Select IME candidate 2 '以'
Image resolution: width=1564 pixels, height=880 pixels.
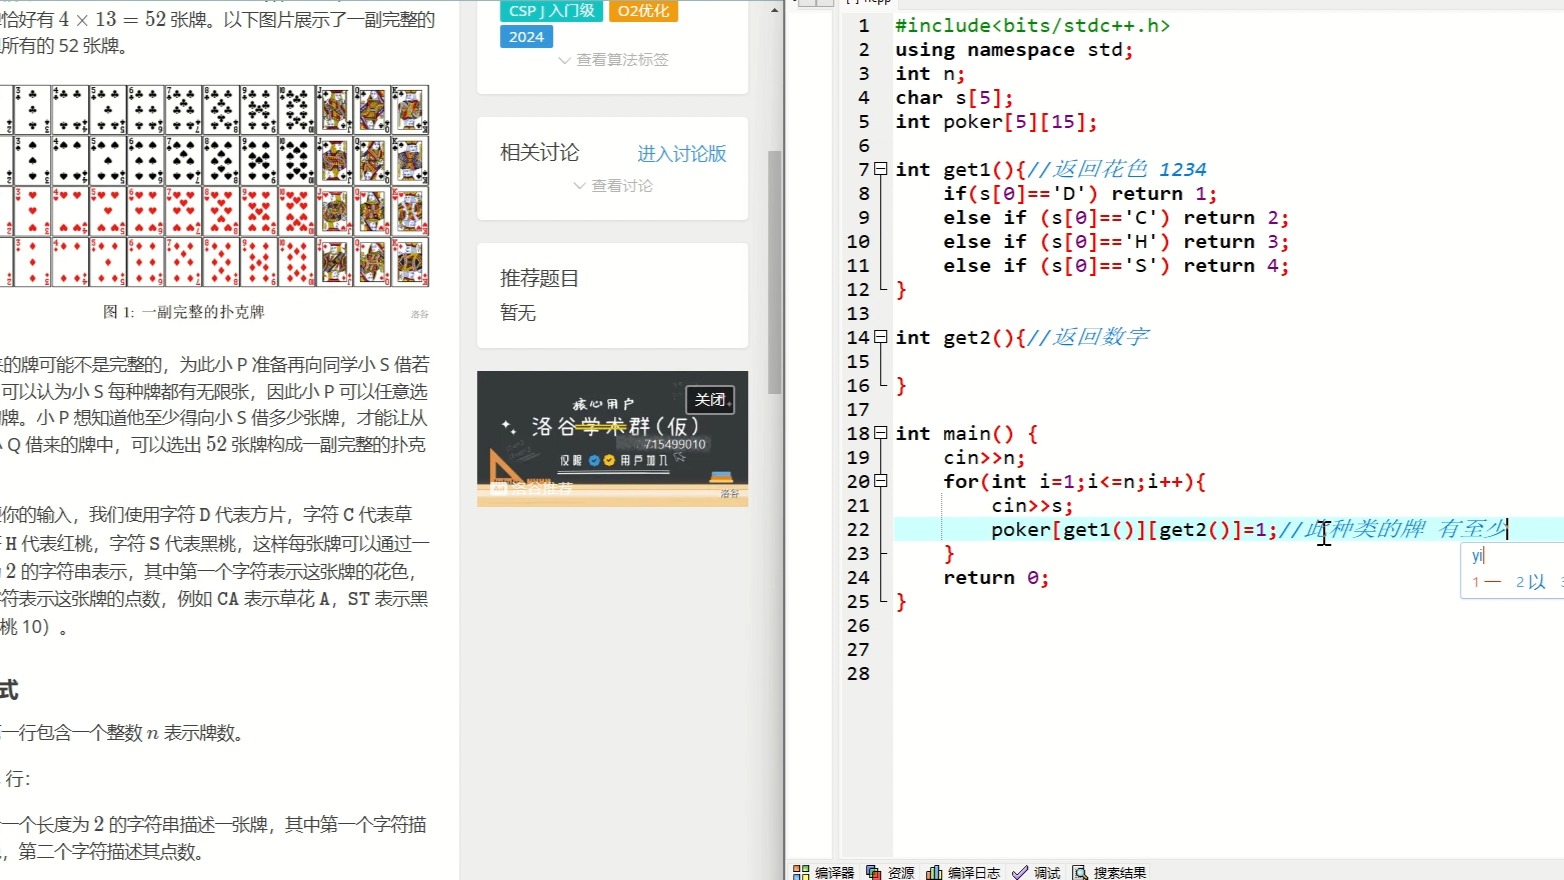(x=1531, y=582)
